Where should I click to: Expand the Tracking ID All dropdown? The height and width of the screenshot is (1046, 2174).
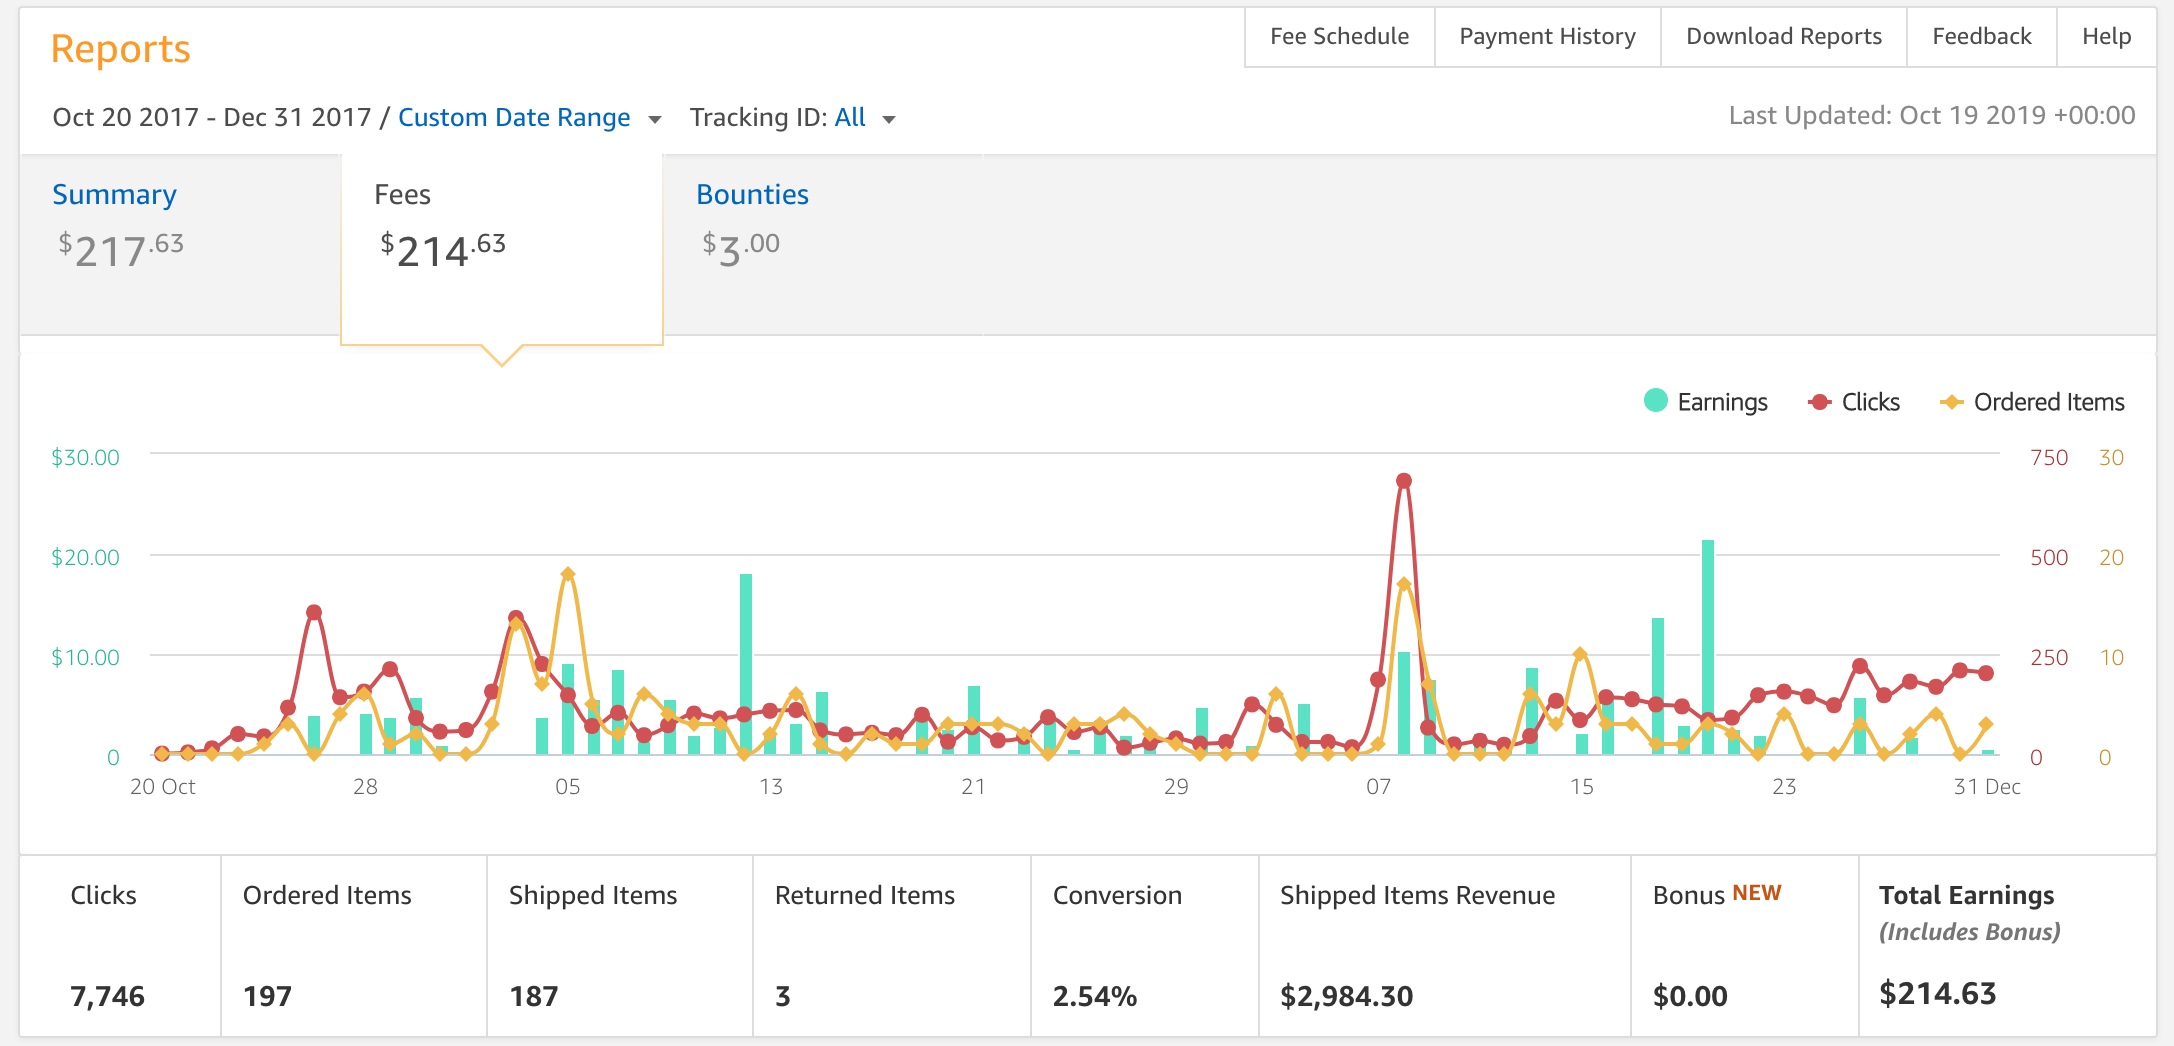(850, 118)
